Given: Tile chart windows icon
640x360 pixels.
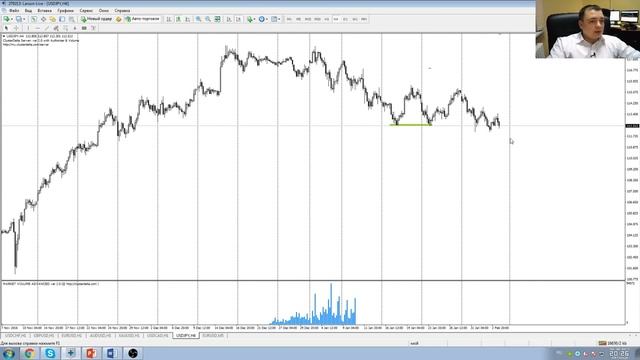Looking at the screenshot, I should [218, 19].
